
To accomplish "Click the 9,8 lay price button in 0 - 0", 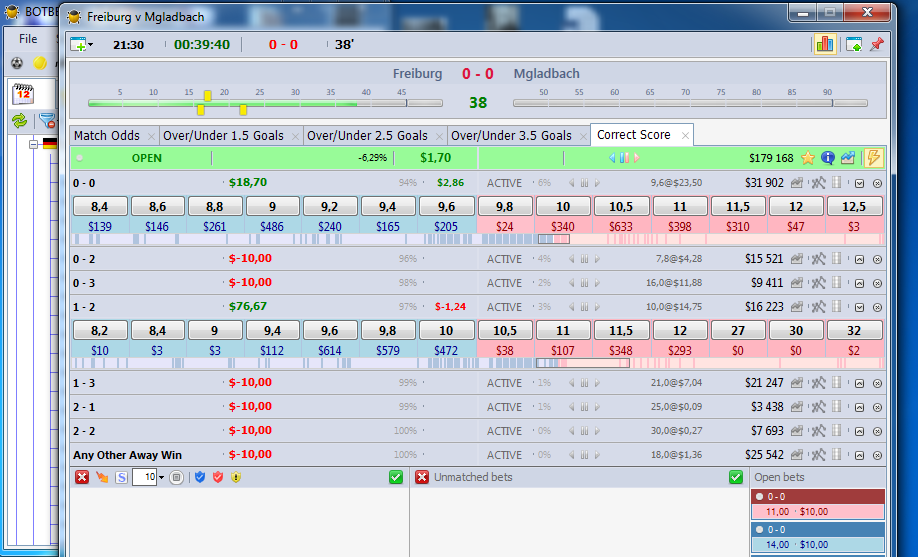I will tap(504, 206).
